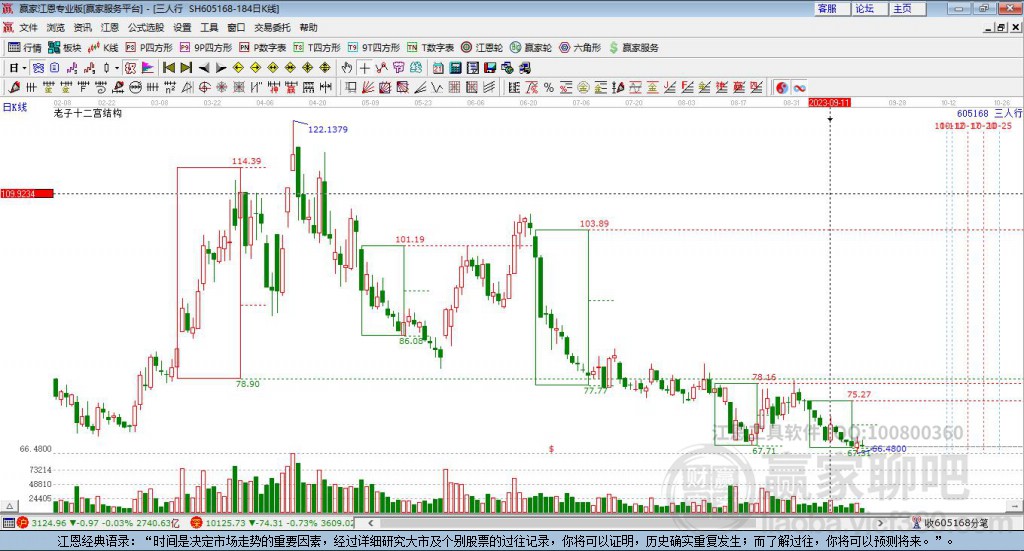Open the calculator icon

point(455,68)
